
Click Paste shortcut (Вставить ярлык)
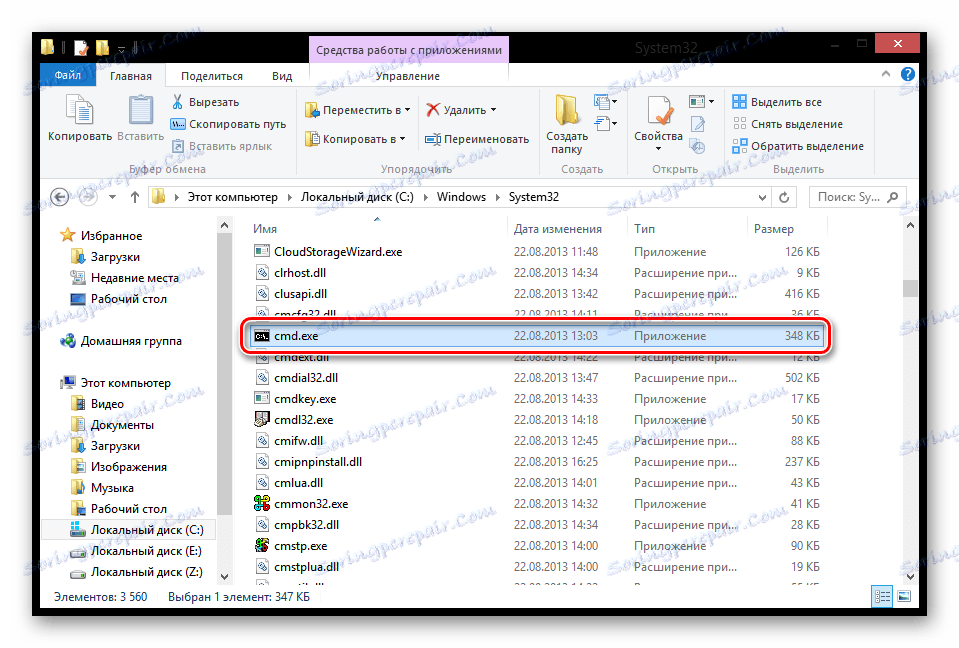(x=221, y=146)
